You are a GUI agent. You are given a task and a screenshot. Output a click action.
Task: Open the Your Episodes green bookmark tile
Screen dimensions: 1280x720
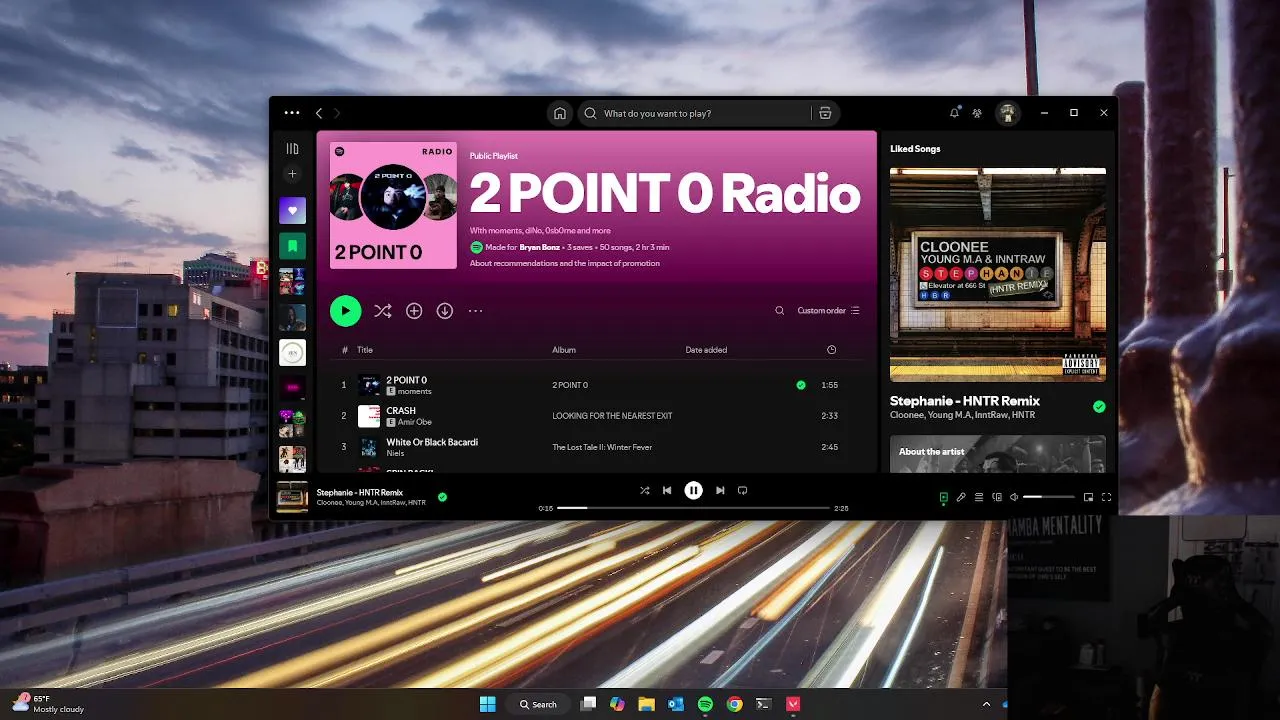coord(292,245)
